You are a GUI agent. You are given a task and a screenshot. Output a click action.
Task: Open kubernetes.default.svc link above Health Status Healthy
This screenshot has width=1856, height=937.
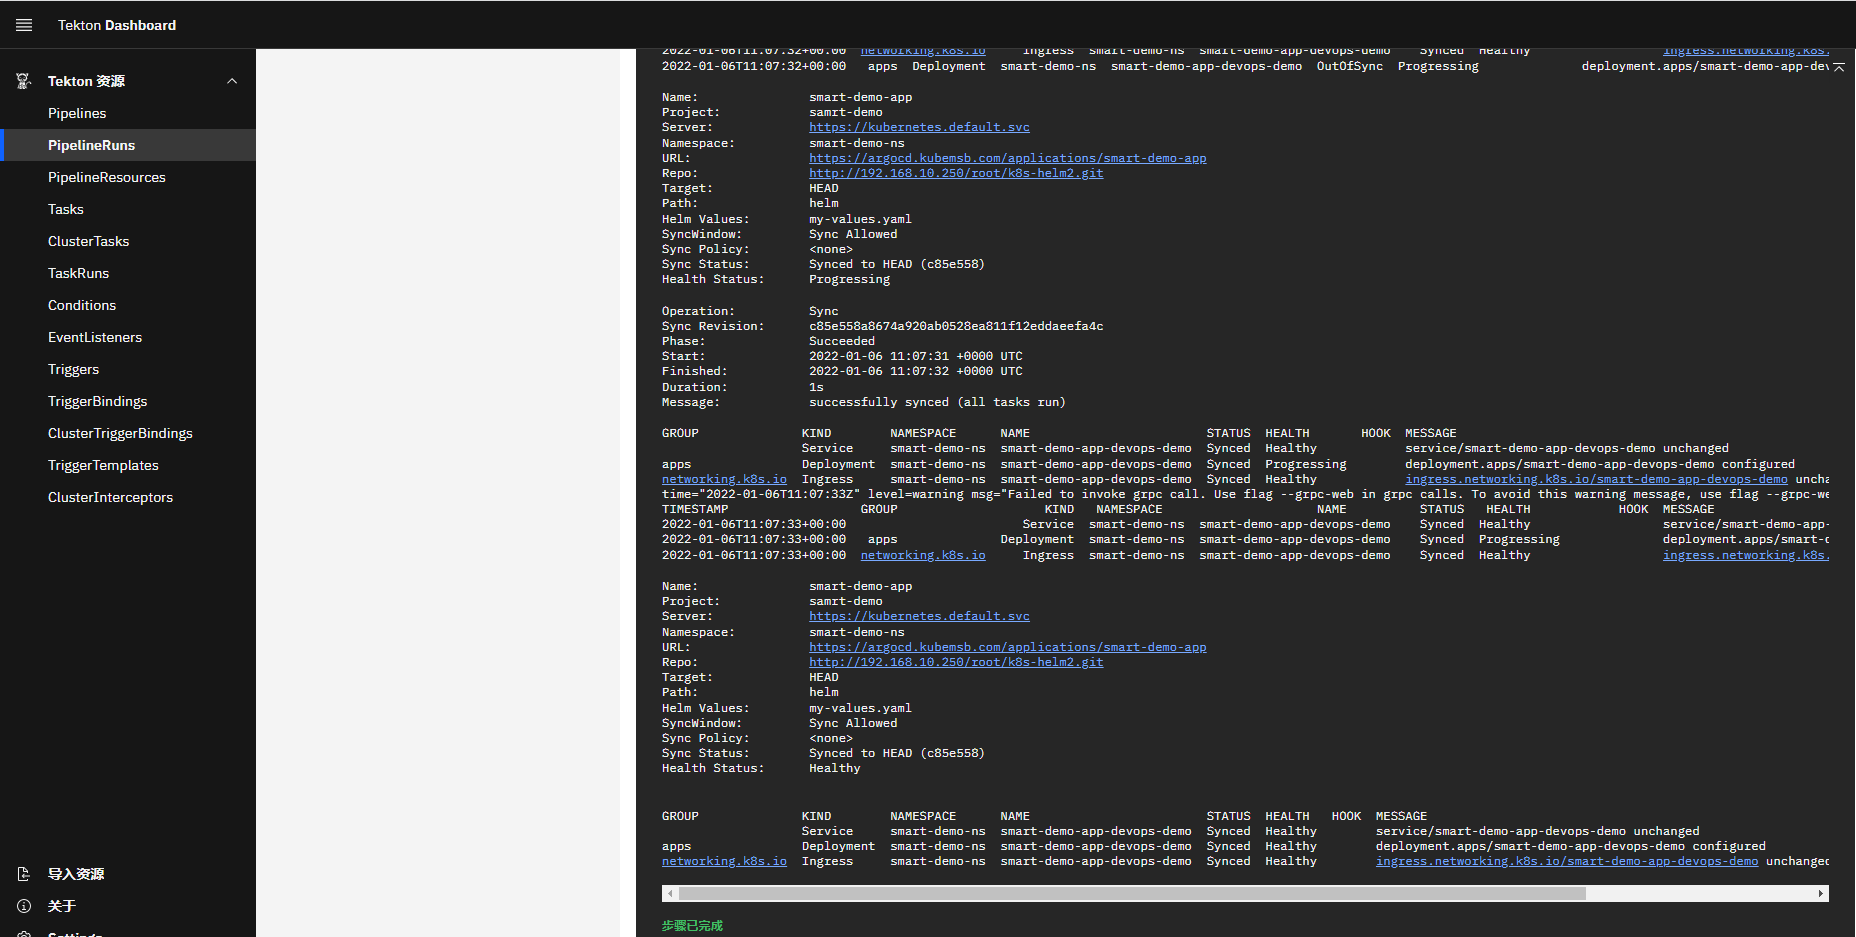point(919,617)
